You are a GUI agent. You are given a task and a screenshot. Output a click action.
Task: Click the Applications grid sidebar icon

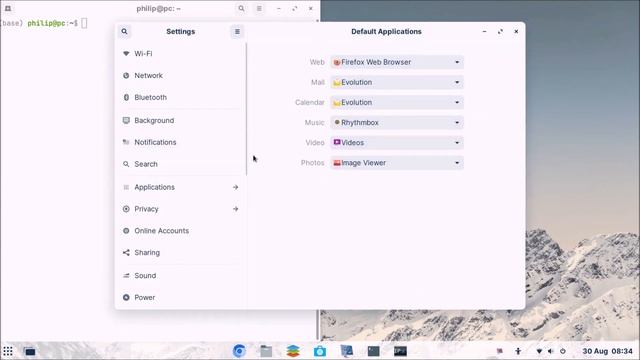click(126, 187)
